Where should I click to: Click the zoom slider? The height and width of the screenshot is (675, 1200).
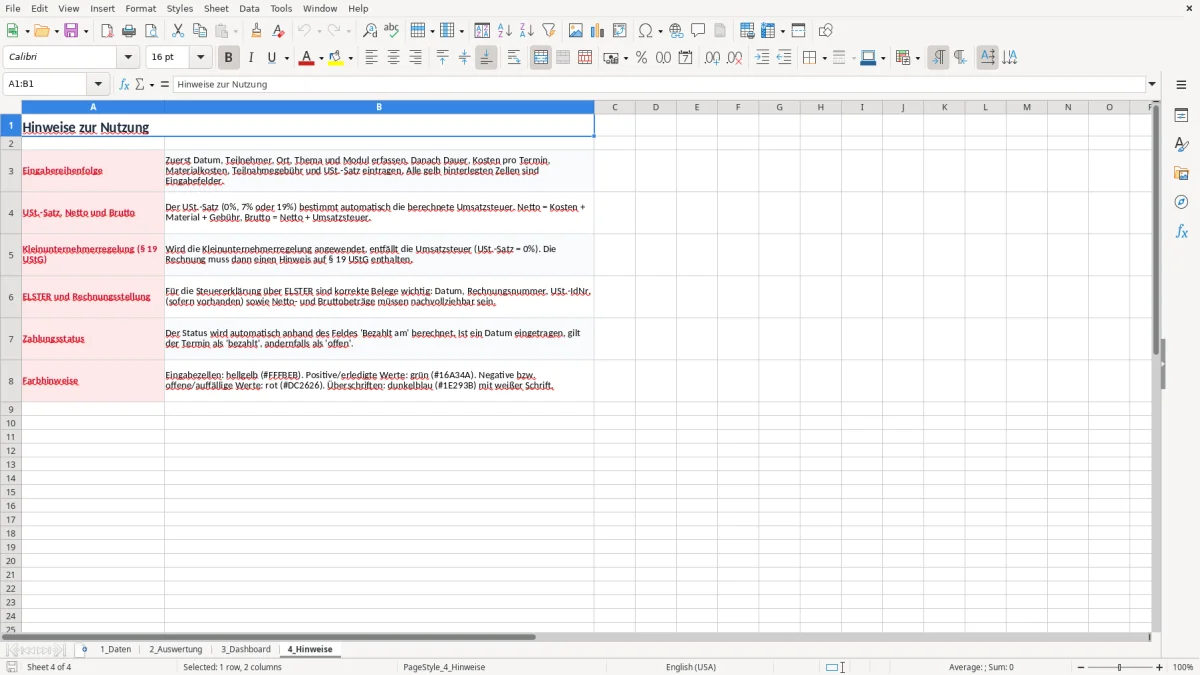click(x=1120, y=667)
